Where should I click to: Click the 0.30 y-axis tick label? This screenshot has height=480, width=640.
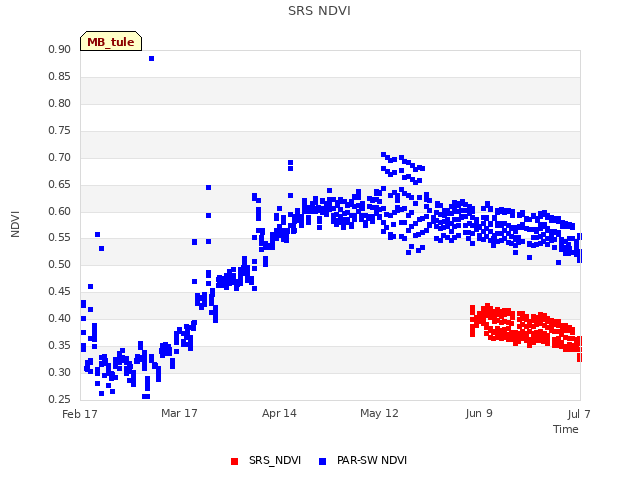[x=59, y=373]
